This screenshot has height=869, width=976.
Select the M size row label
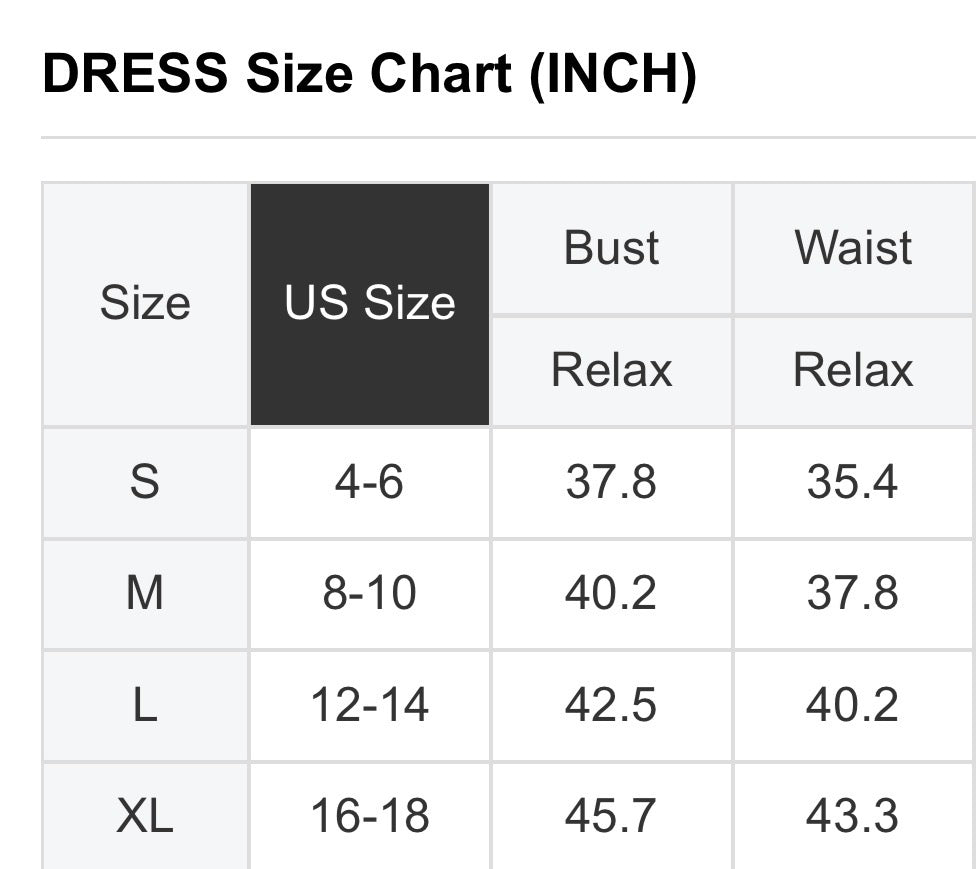[145, 594]
